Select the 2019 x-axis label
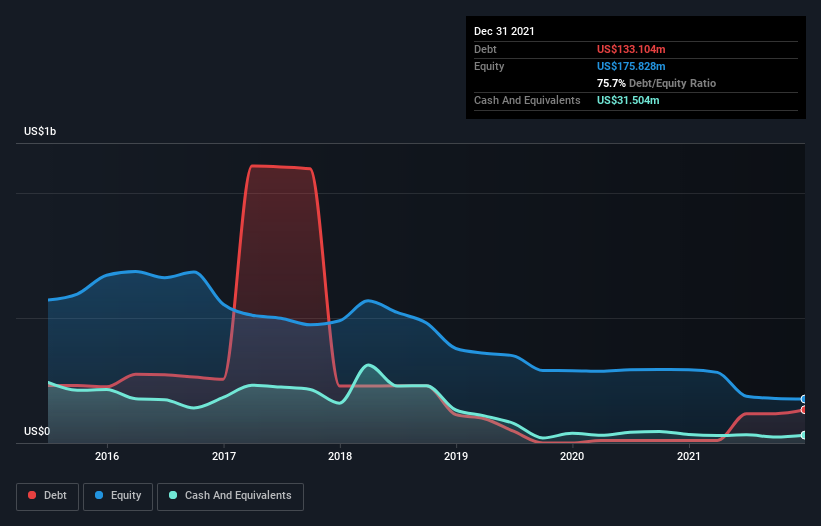The width and height of the screenshot is (821, 526). click(456, 456)
